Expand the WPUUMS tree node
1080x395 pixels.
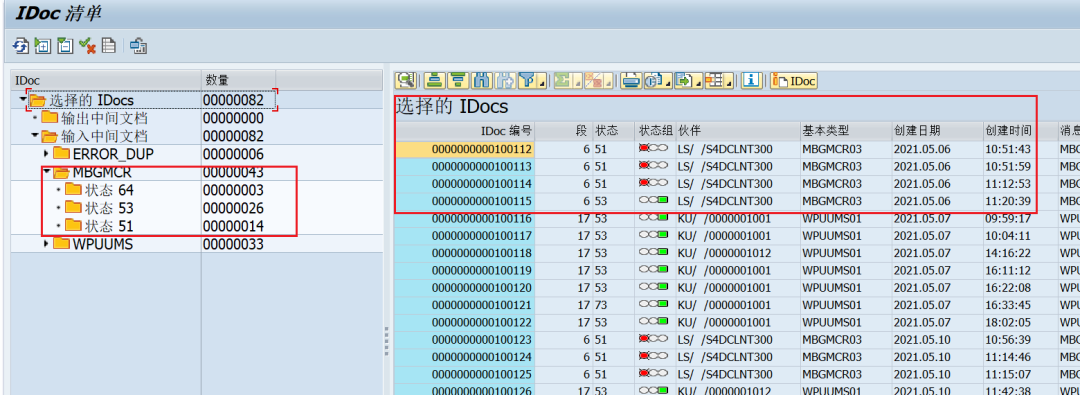click(47, 244)
